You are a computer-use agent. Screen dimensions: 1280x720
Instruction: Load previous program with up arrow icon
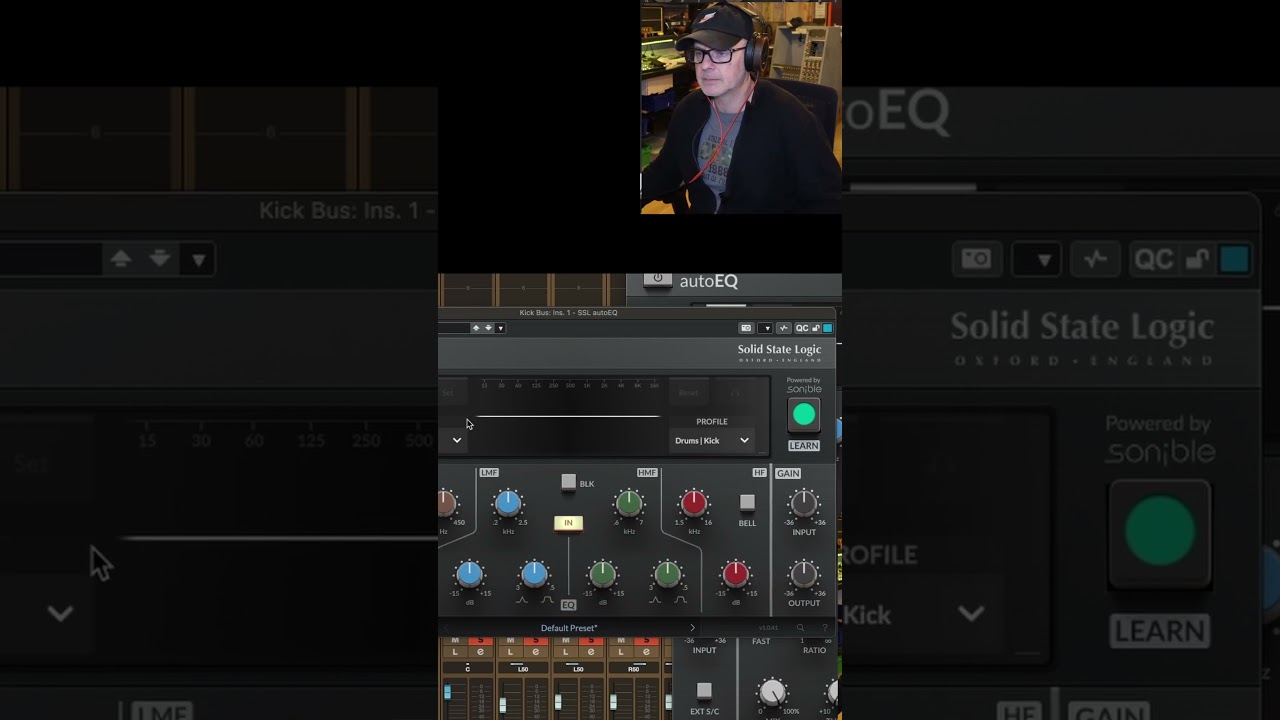[476, 328]
